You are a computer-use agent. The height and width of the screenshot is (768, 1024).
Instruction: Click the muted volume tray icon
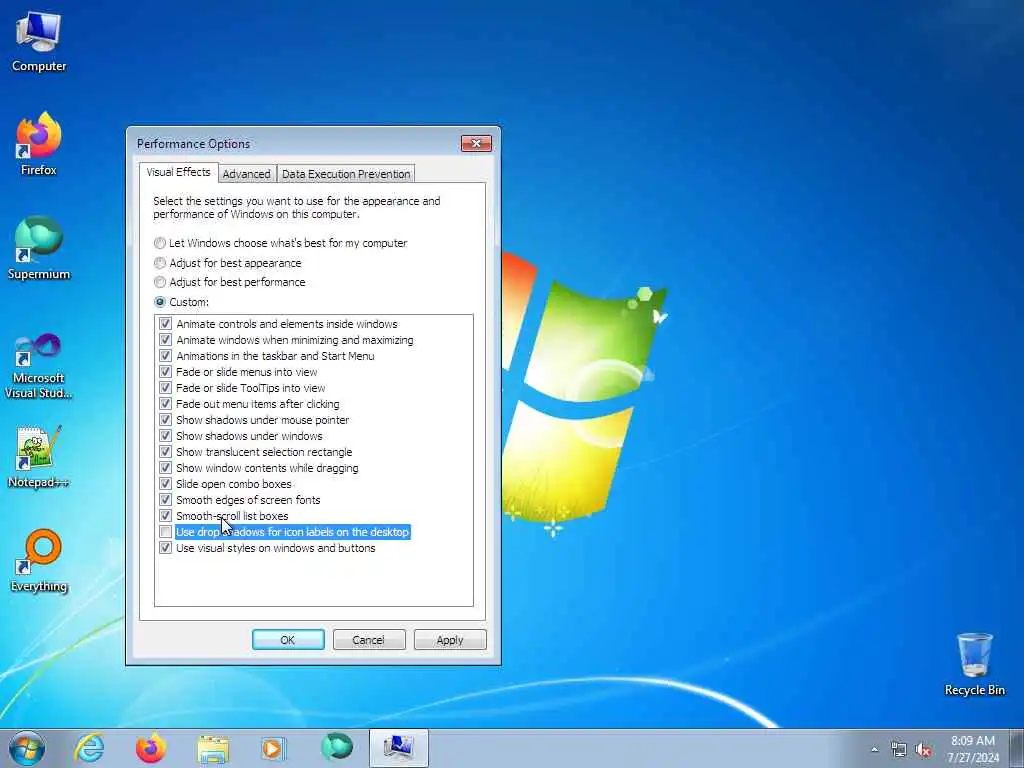pos(923,750)
